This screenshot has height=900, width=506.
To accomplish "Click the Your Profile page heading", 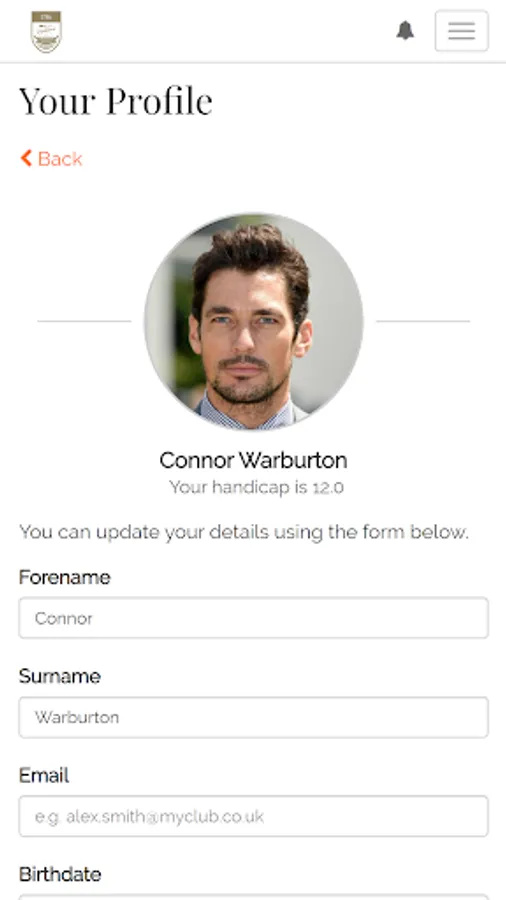I will [116, 101].
